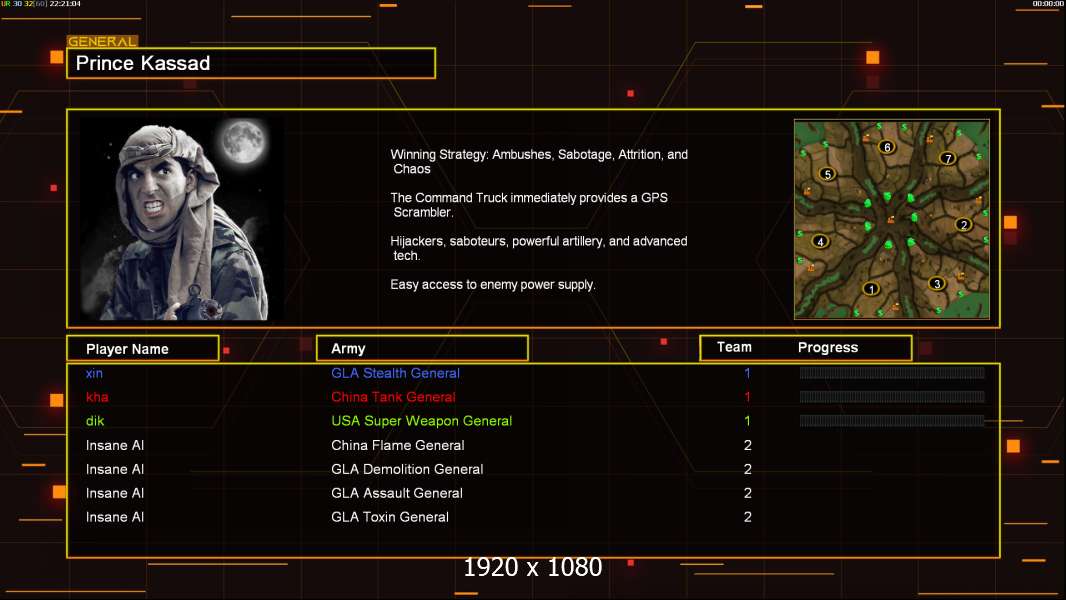Click Insane AI in GLA Demolition row
The height and width of the screenshot is (600, 1066).
[115, 469]
